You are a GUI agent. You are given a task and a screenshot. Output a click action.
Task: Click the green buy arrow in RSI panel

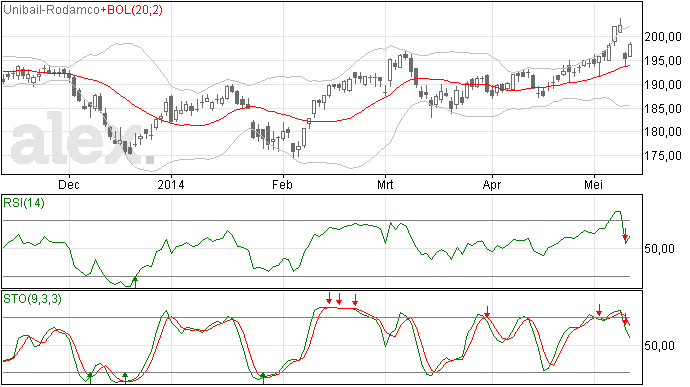click(x=135, y=282)
